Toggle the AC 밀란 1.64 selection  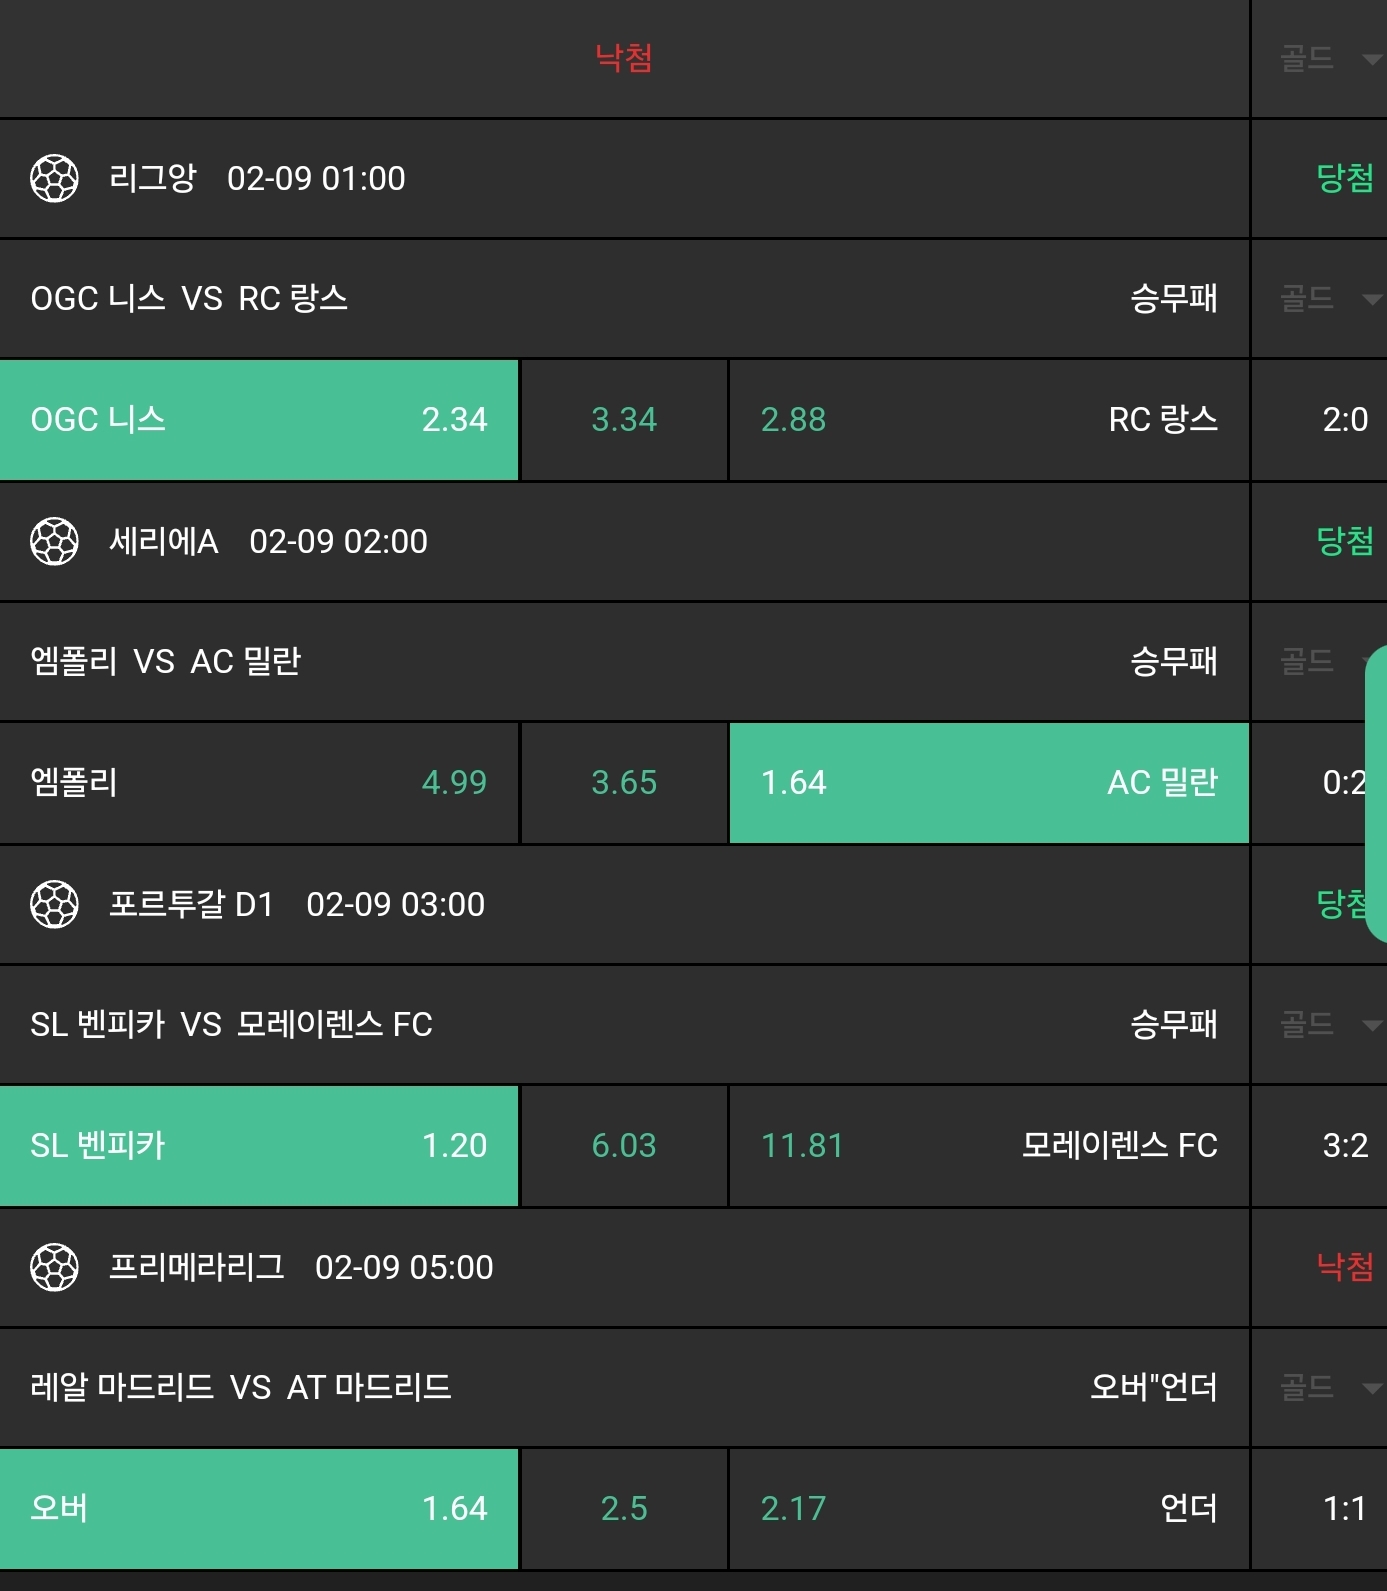(989, 783)
